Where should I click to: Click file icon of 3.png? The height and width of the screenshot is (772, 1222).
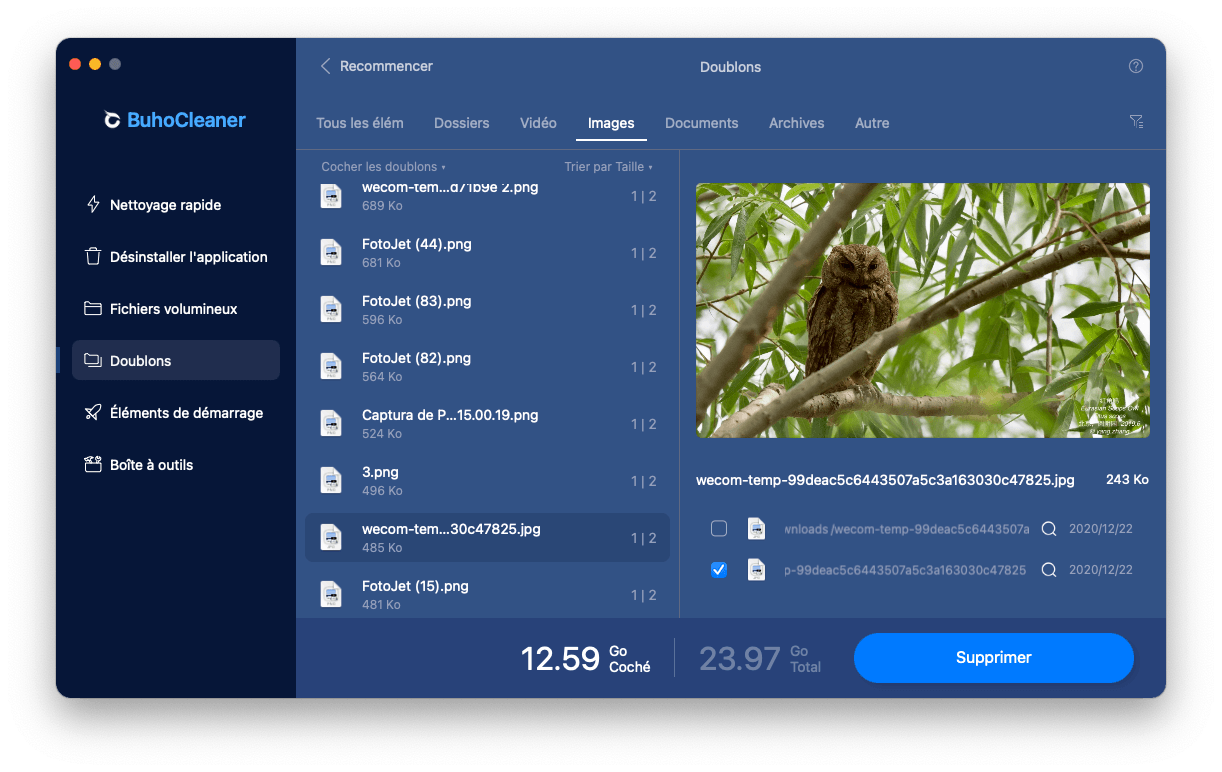pyautogui.click(x=331, y=481)
